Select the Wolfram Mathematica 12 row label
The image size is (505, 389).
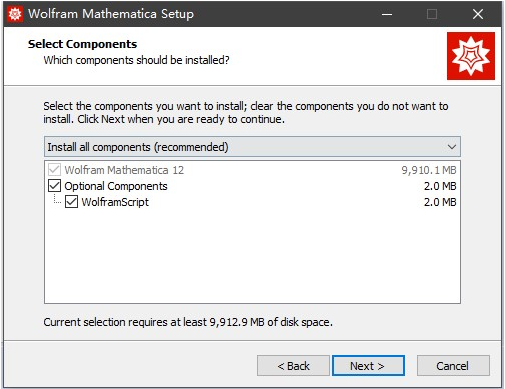pos(124,170)
